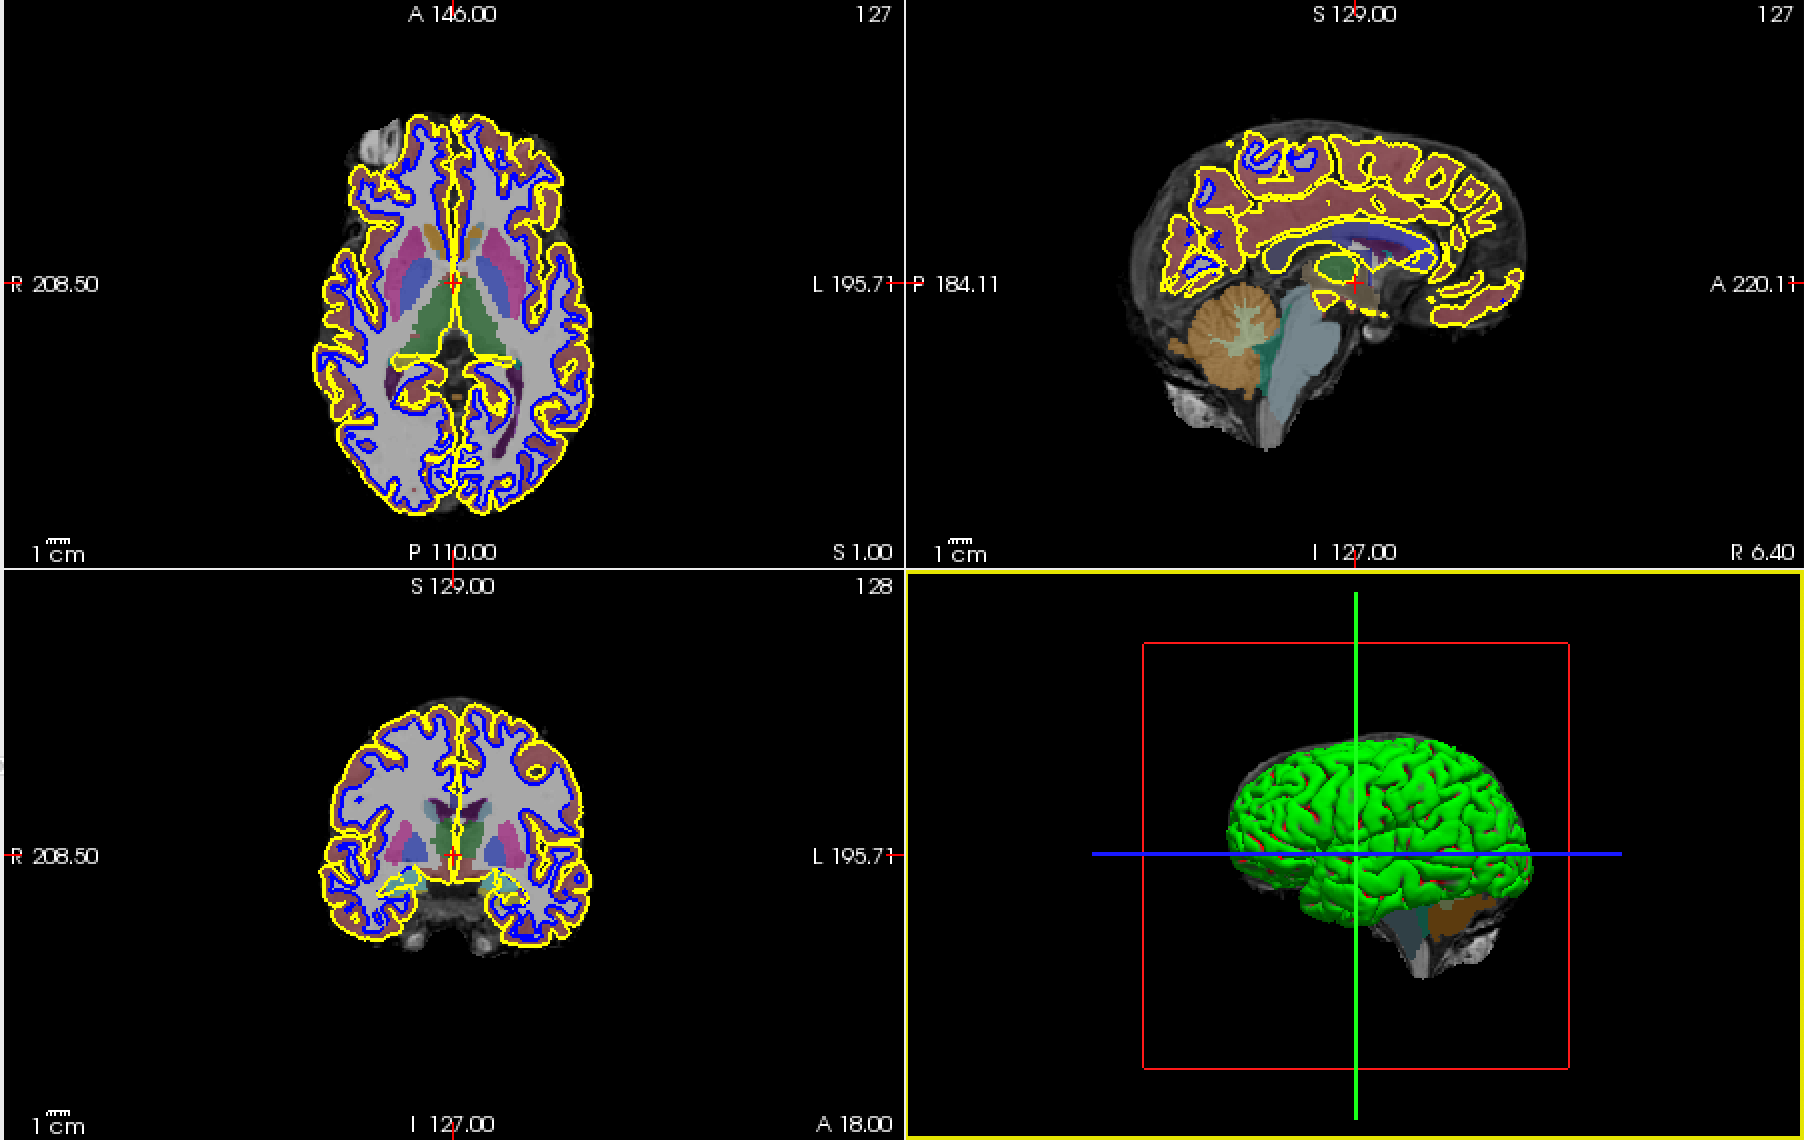Click the 1 cm scale bar in sagittal view
Screen dimensions: 1804x1140
(x=960, y=551)
